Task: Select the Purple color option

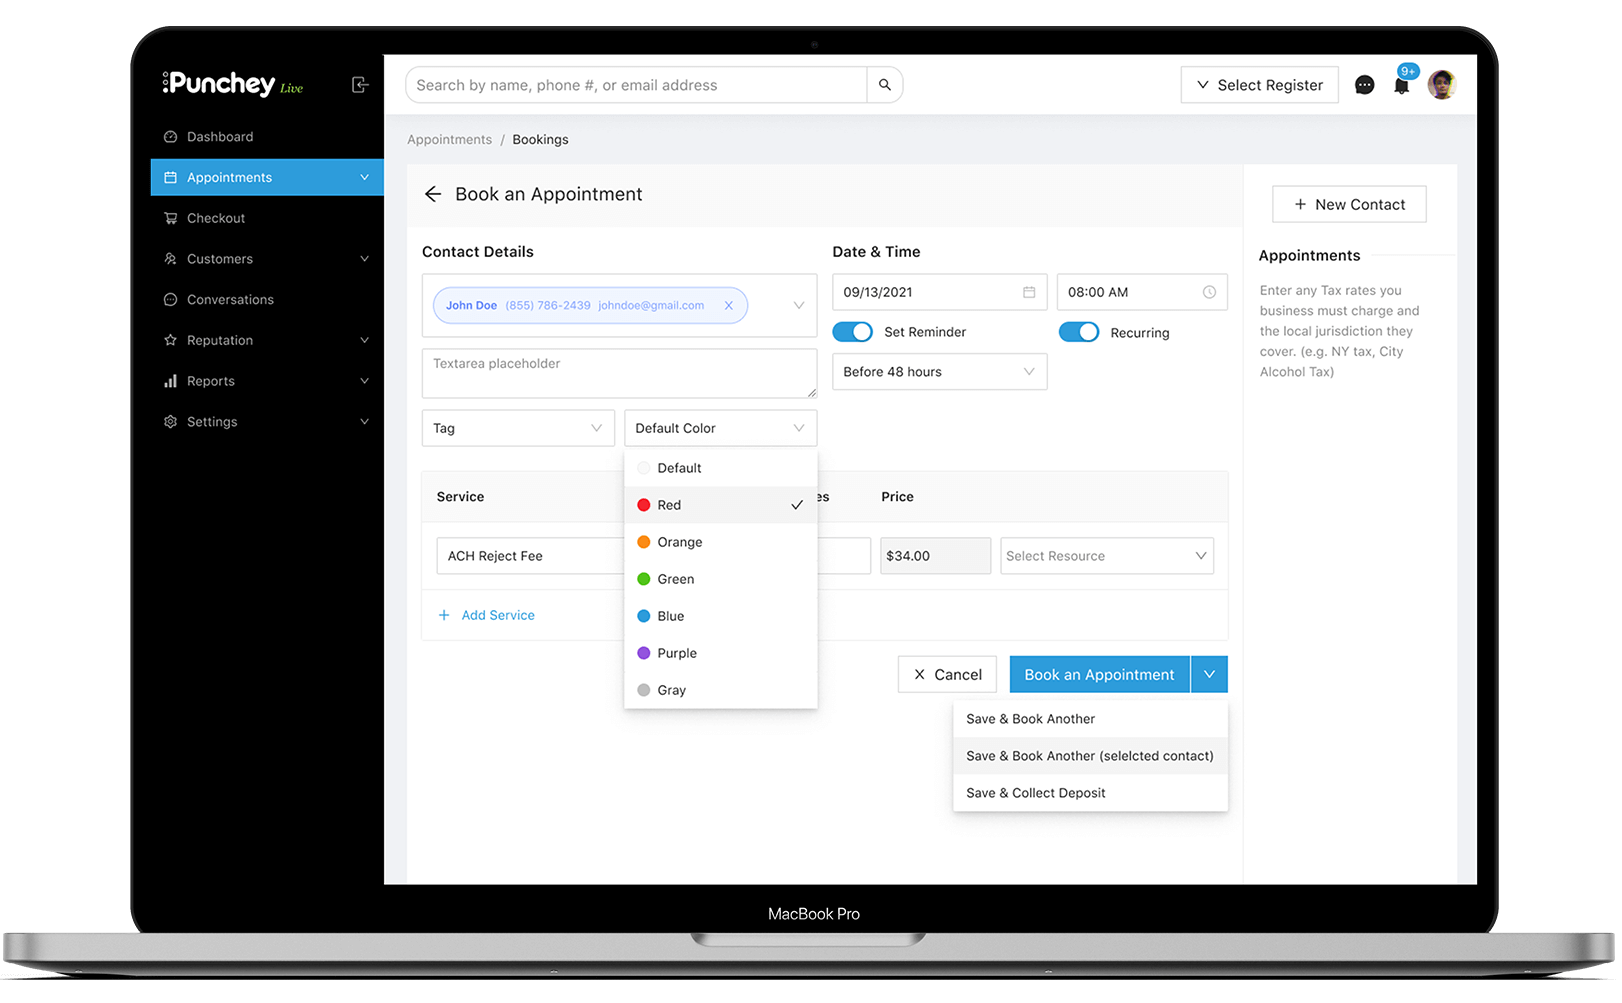Action: pyautogui.click(x=720, y=653)
